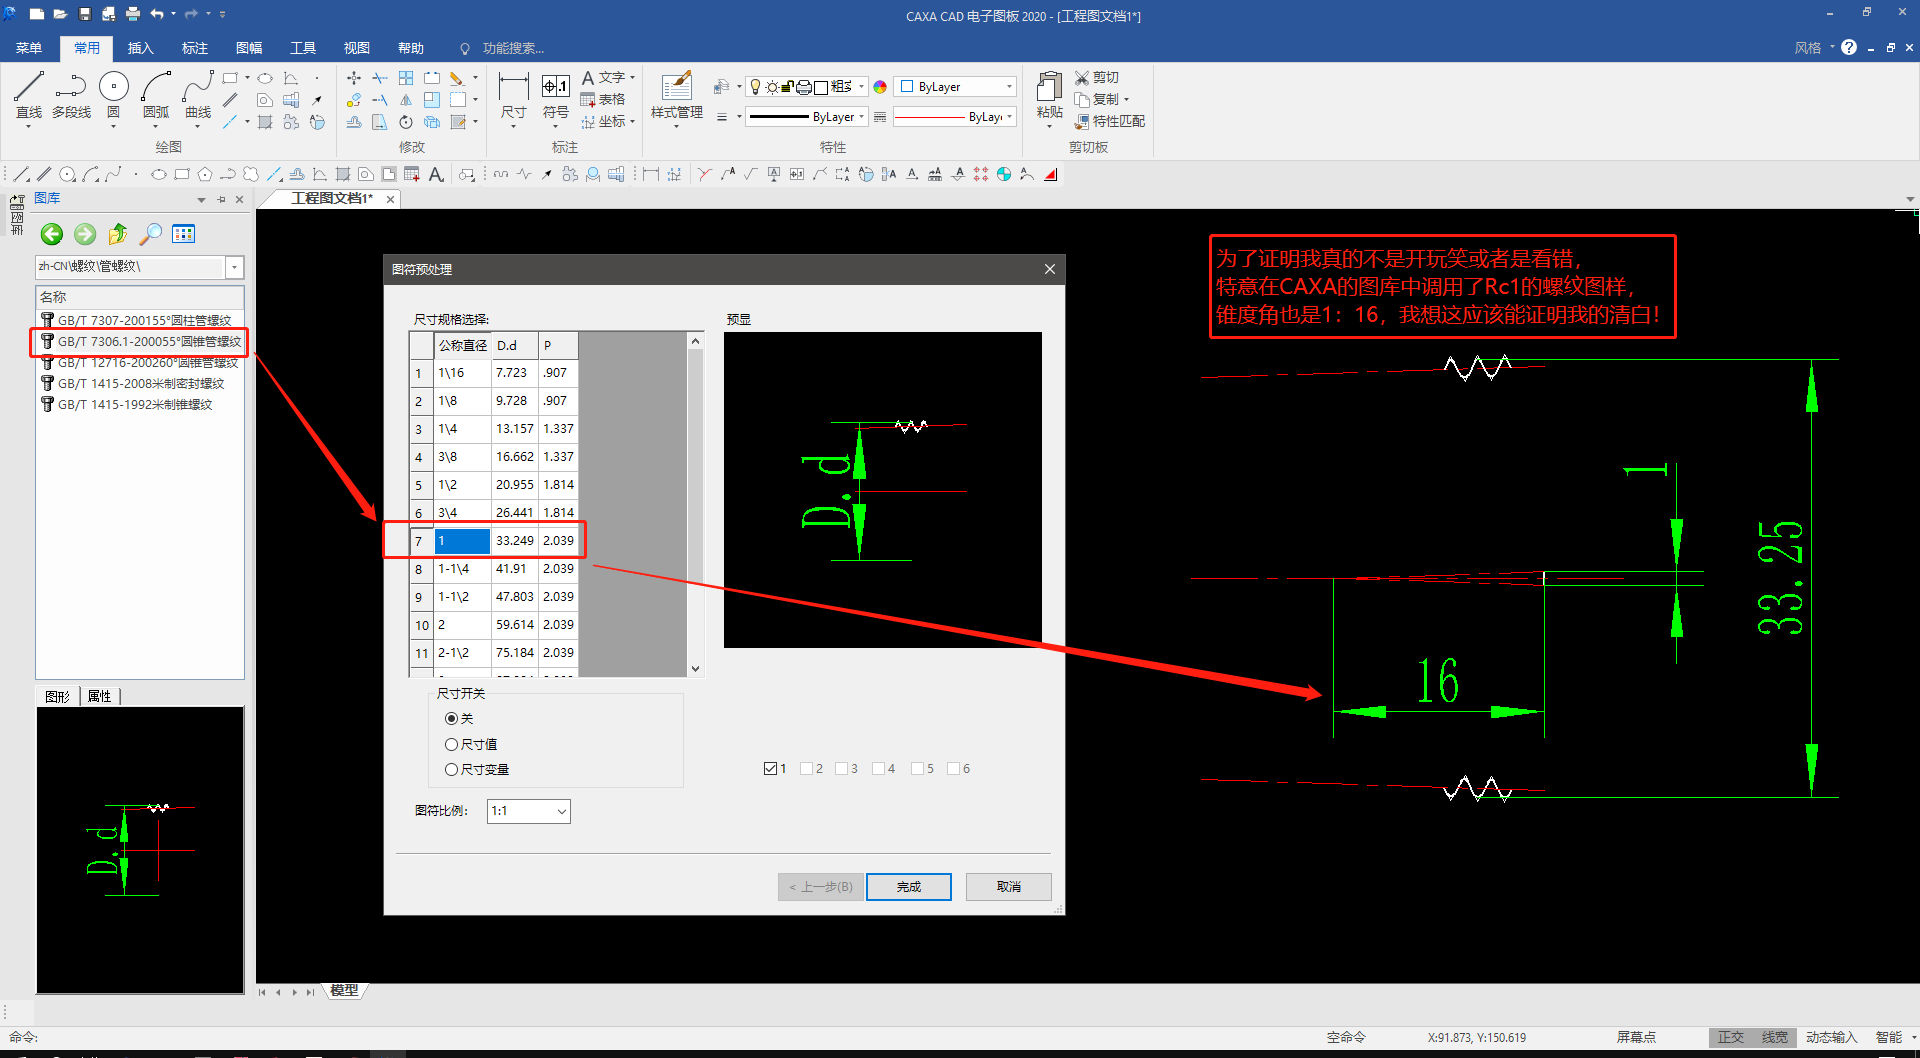Click the 表格 table tool

603,99
